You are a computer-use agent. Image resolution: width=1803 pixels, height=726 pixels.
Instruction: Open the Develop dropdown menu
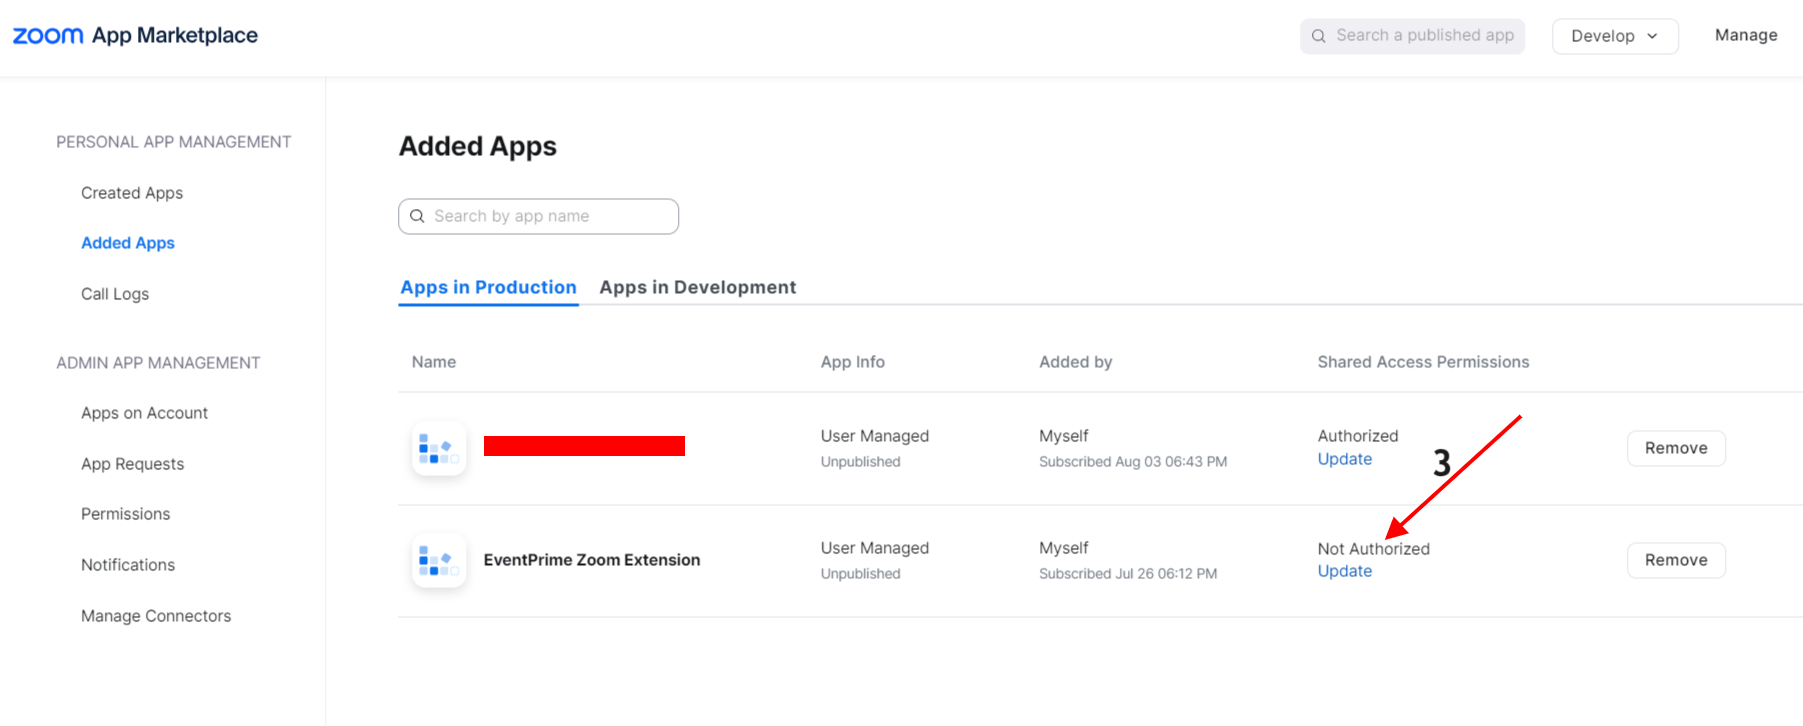(1614, 36)
